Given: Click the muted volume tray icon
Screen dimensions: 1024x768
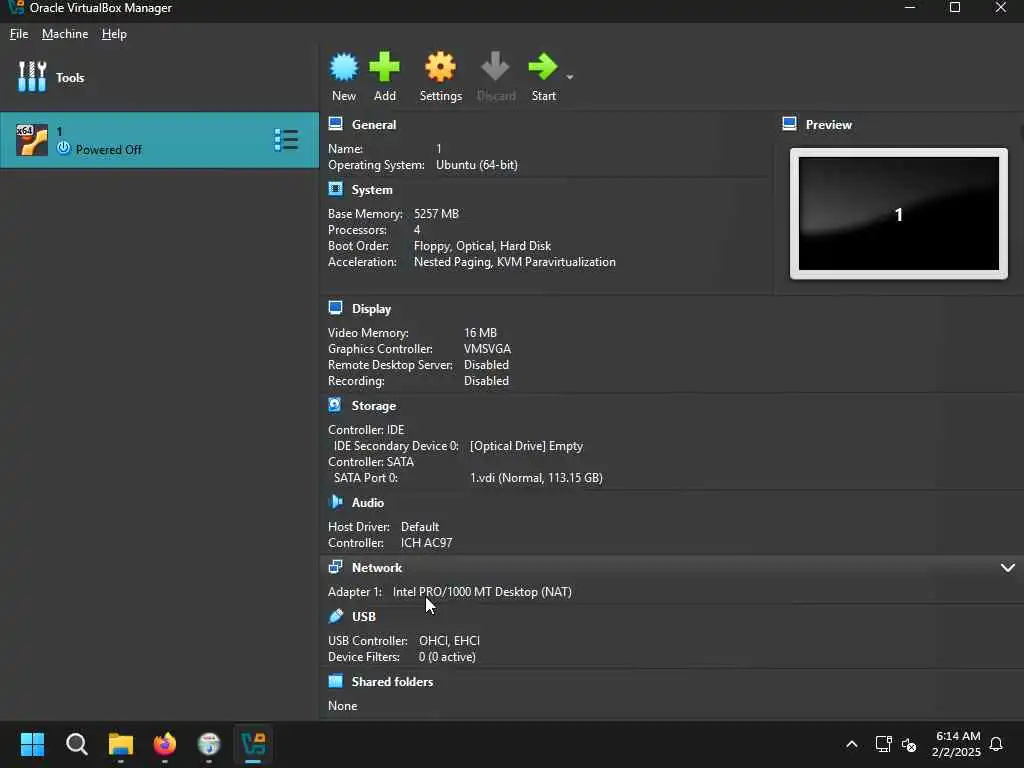Looking at the screenshot, I should pyautogui.click(x=909, y=744).
